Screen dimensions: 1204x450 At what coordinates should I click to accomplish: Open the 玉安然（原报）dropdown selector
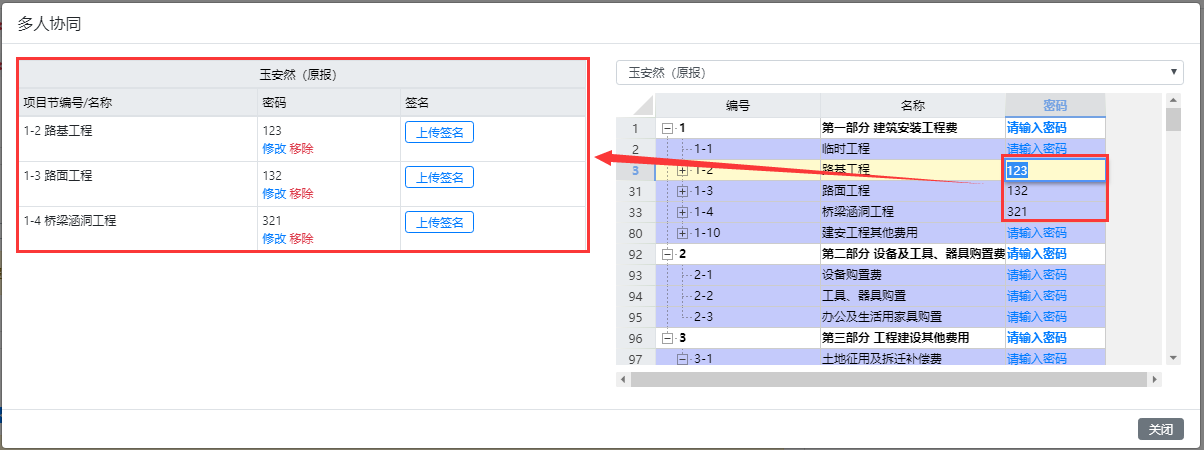[900, 72]
